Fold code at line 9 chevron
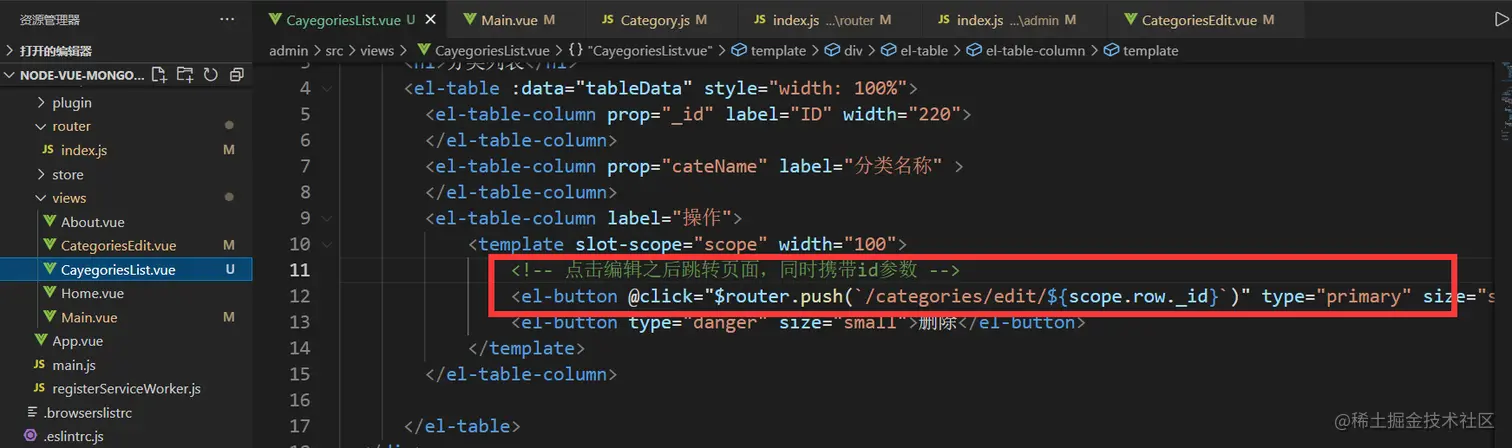 [x=327, y=218]
